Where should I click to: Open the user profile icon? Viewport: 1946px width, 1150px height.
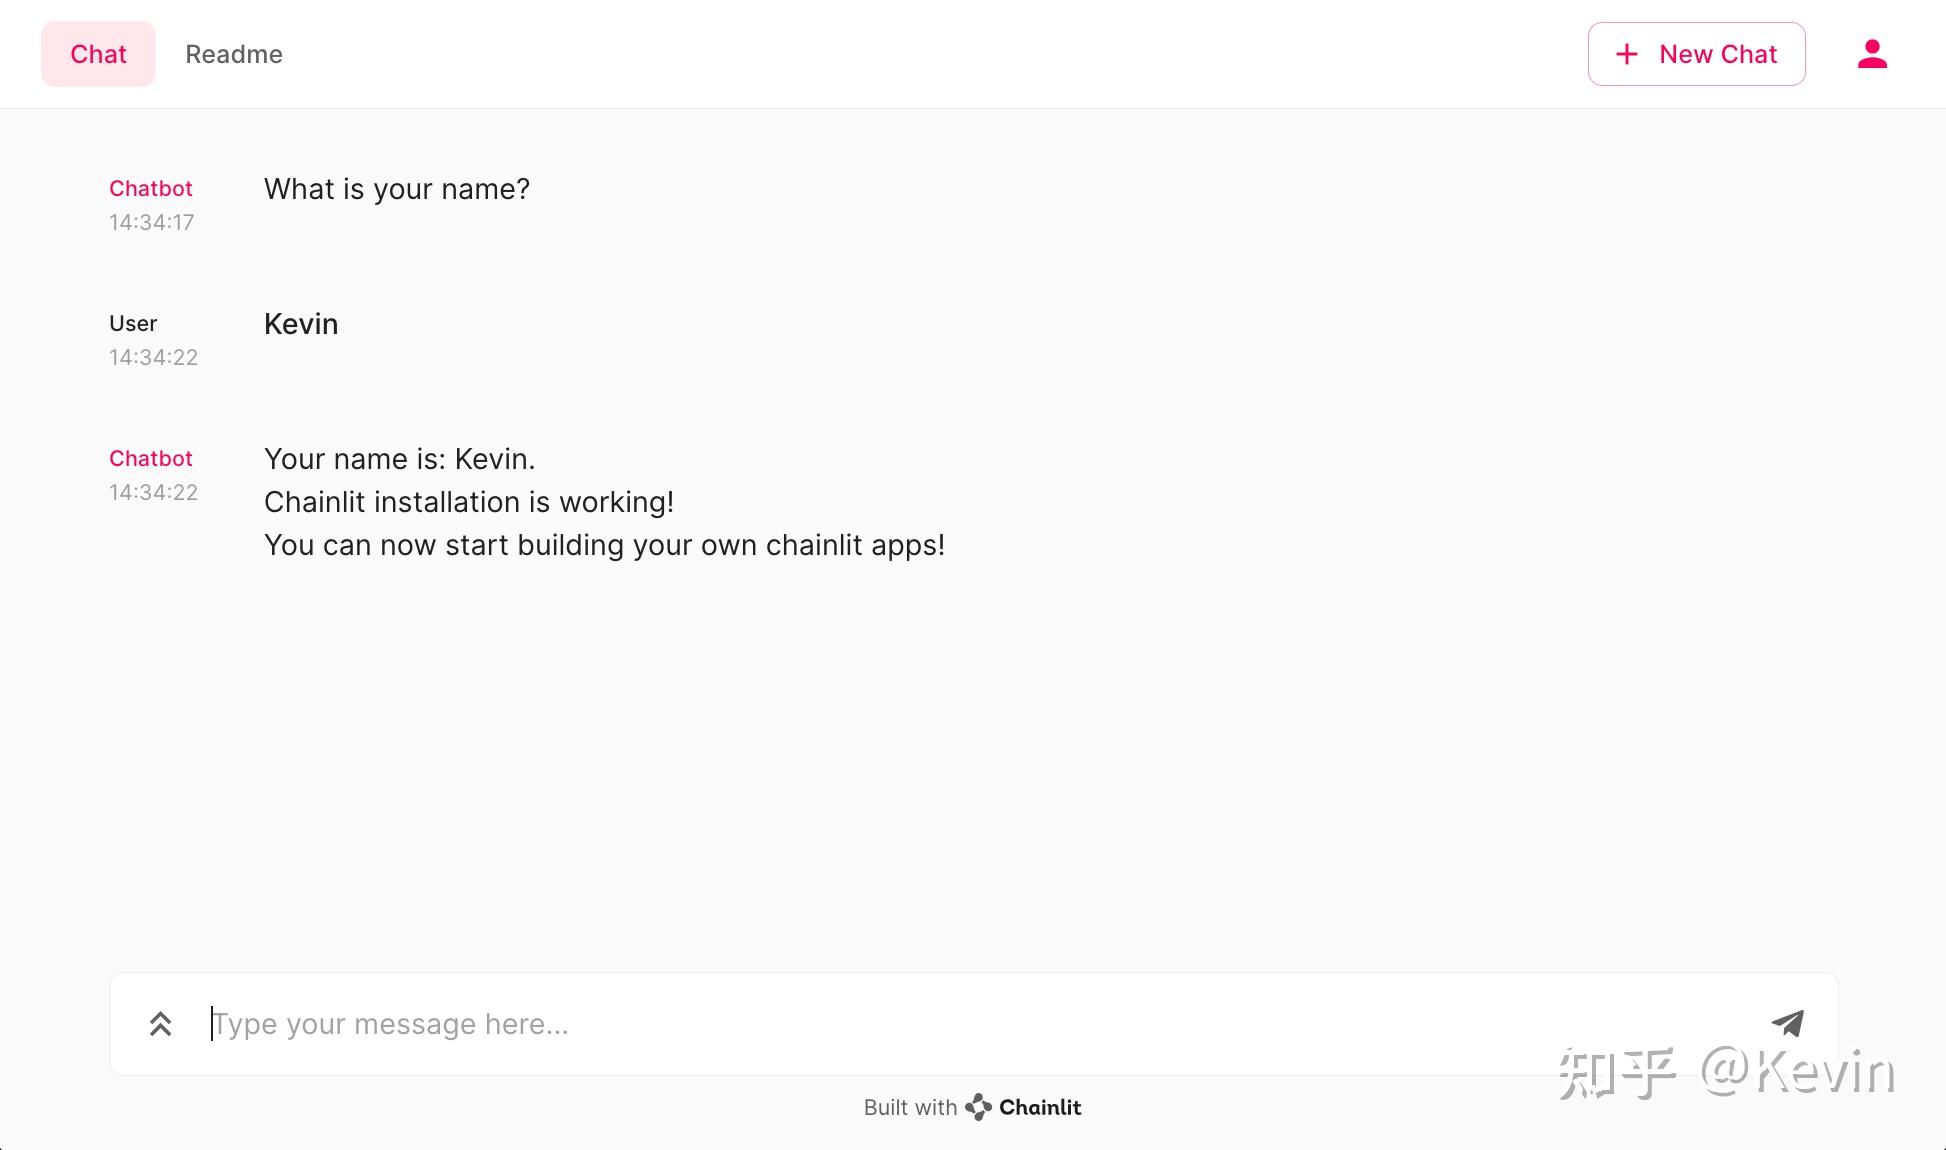coord(1872,54)
